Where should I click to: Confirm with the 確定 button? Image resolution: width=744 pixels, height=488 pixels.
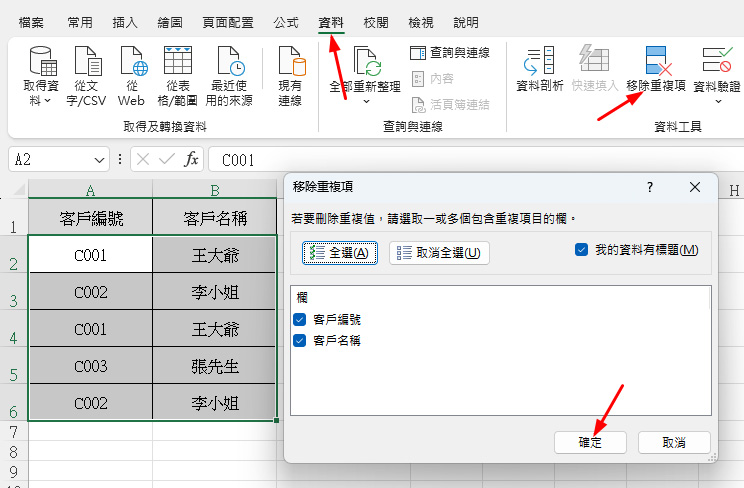[x=590, y=442]
